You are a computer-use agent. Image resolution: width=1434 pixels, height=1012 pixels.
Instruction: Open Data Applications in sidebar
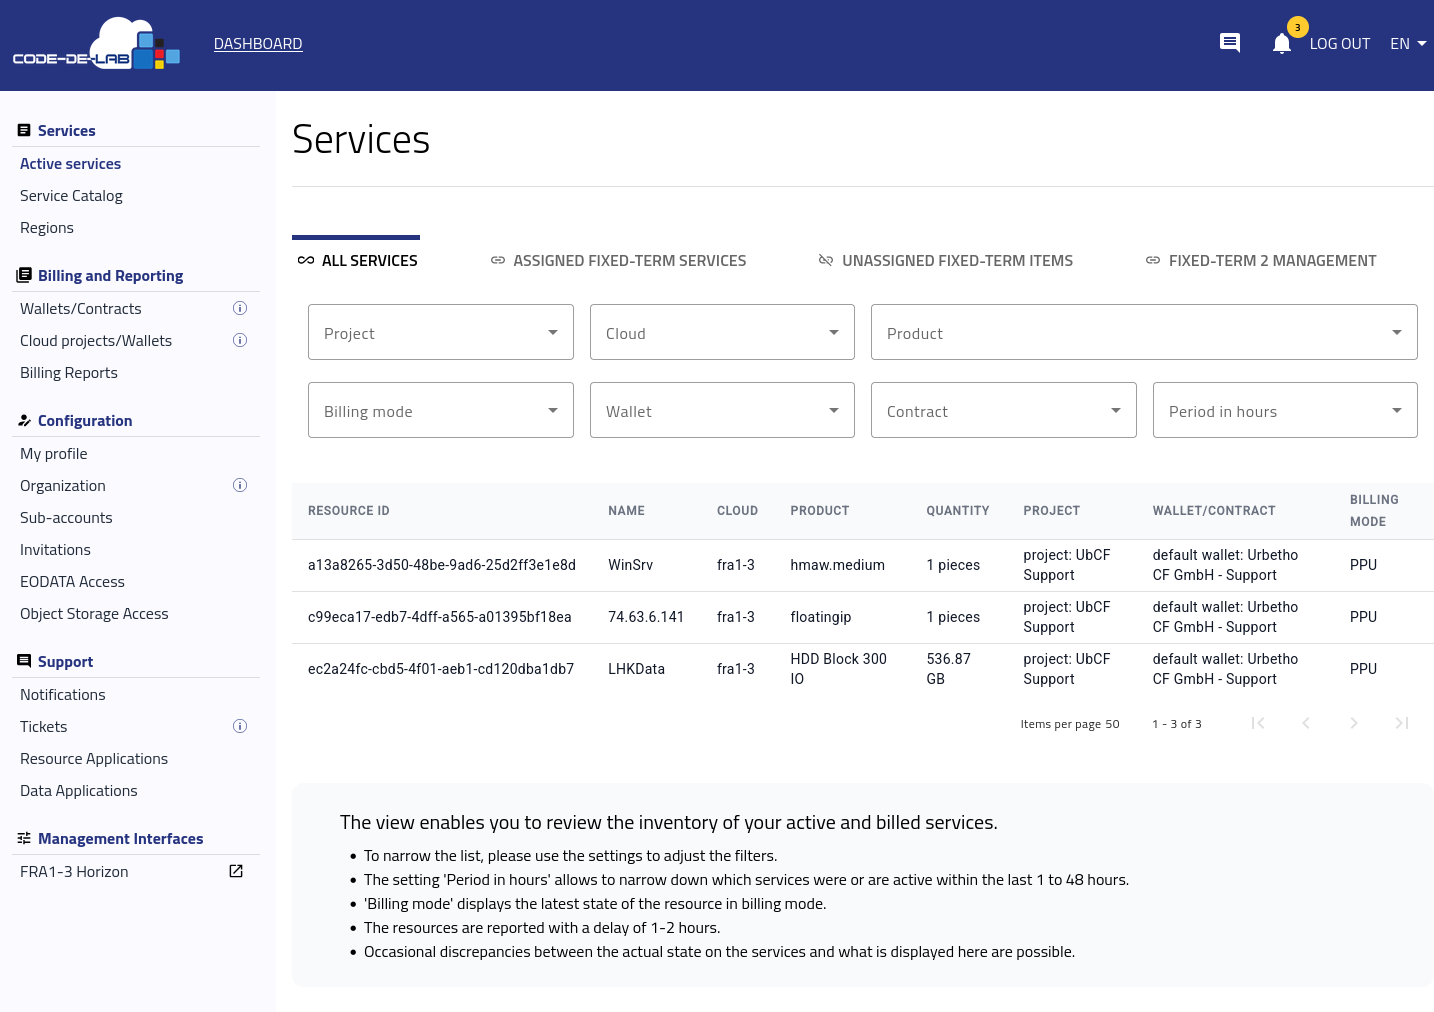(x=79, y=791)
